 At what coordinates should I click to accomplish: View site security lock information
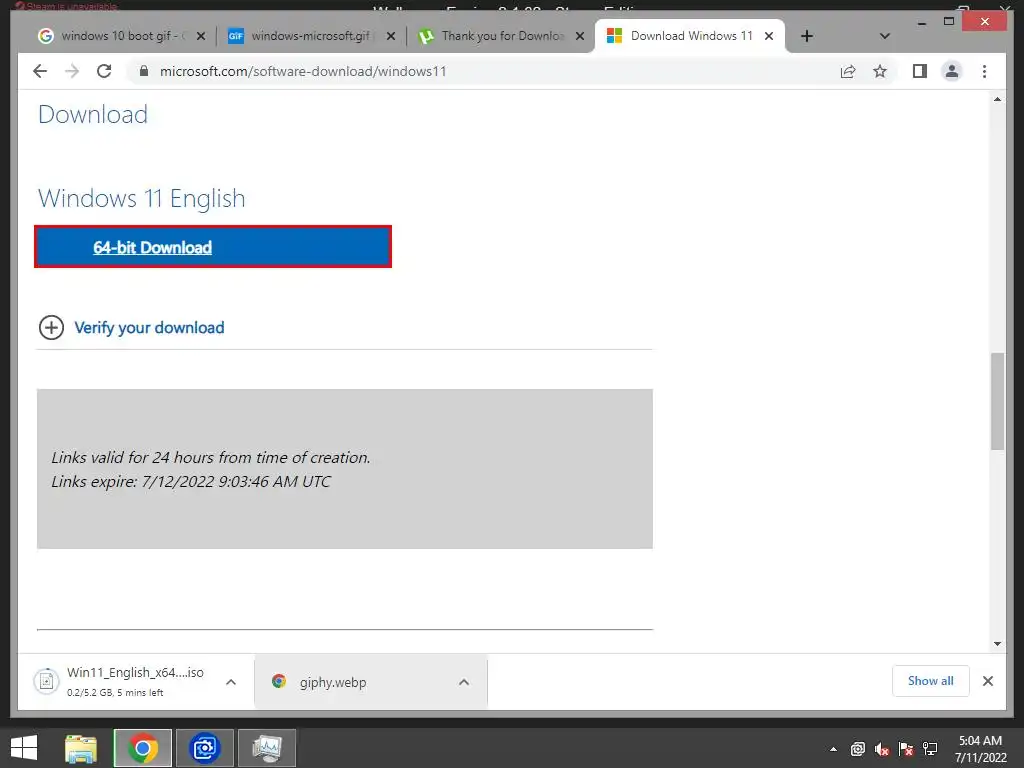pos(144,71)
